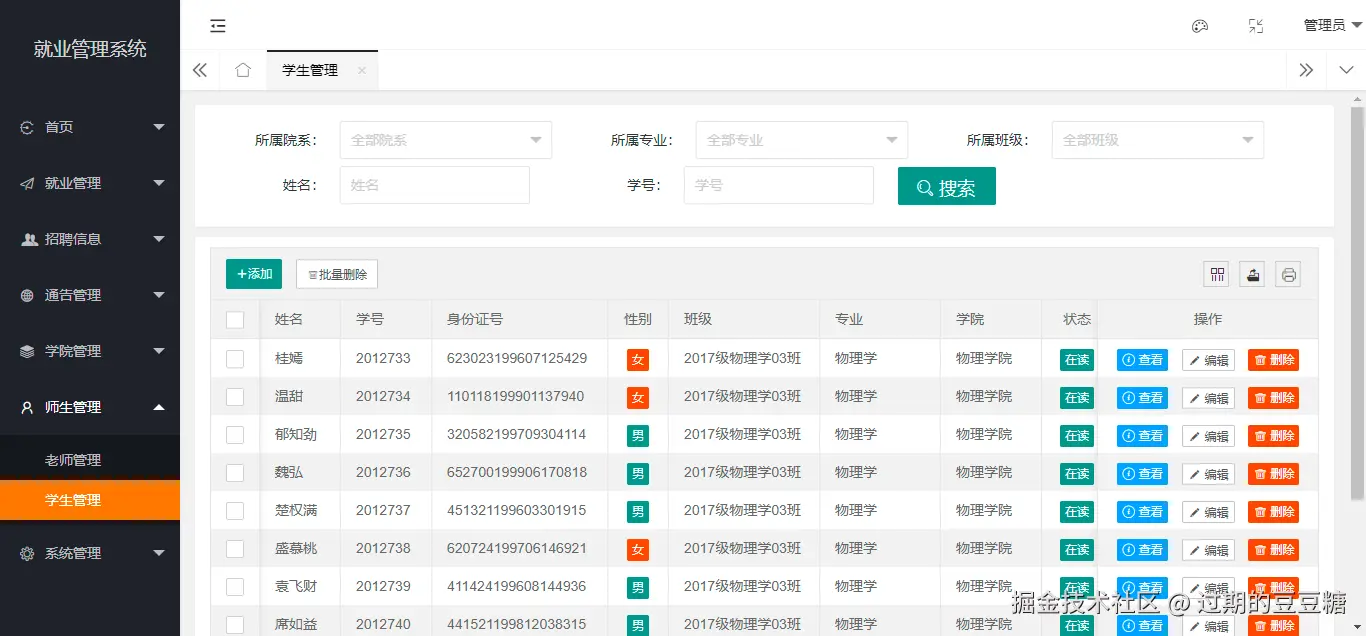
Task: Tick the checkbox for student 温甜
Action: [x=235, y=396]
